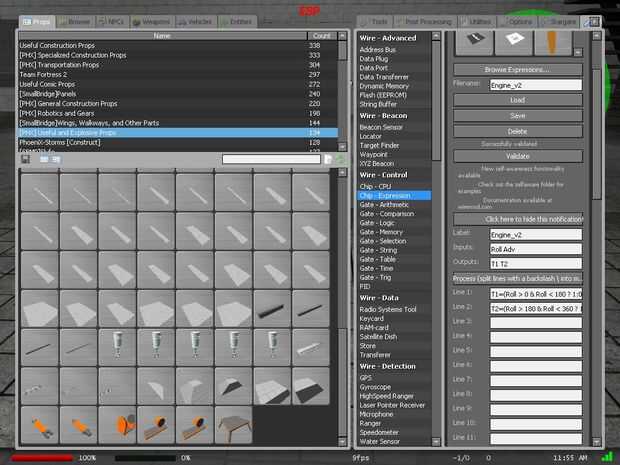Select Radio Systems Tool
The image size is (620, 465).
pyautogui.click(x=394, y=309)
